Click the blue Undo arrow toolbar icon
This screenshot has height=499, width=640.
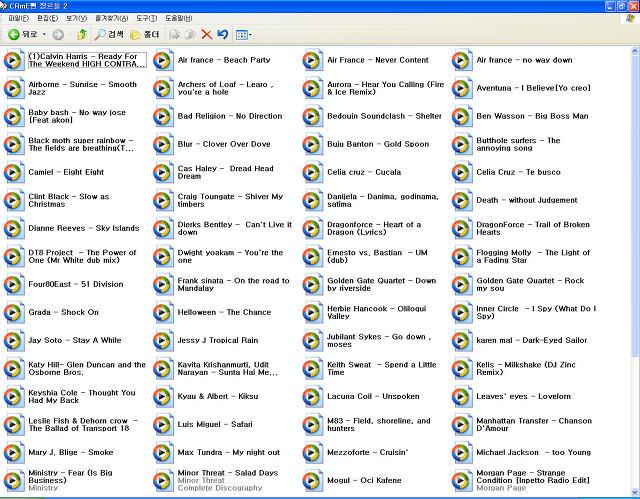222,35
